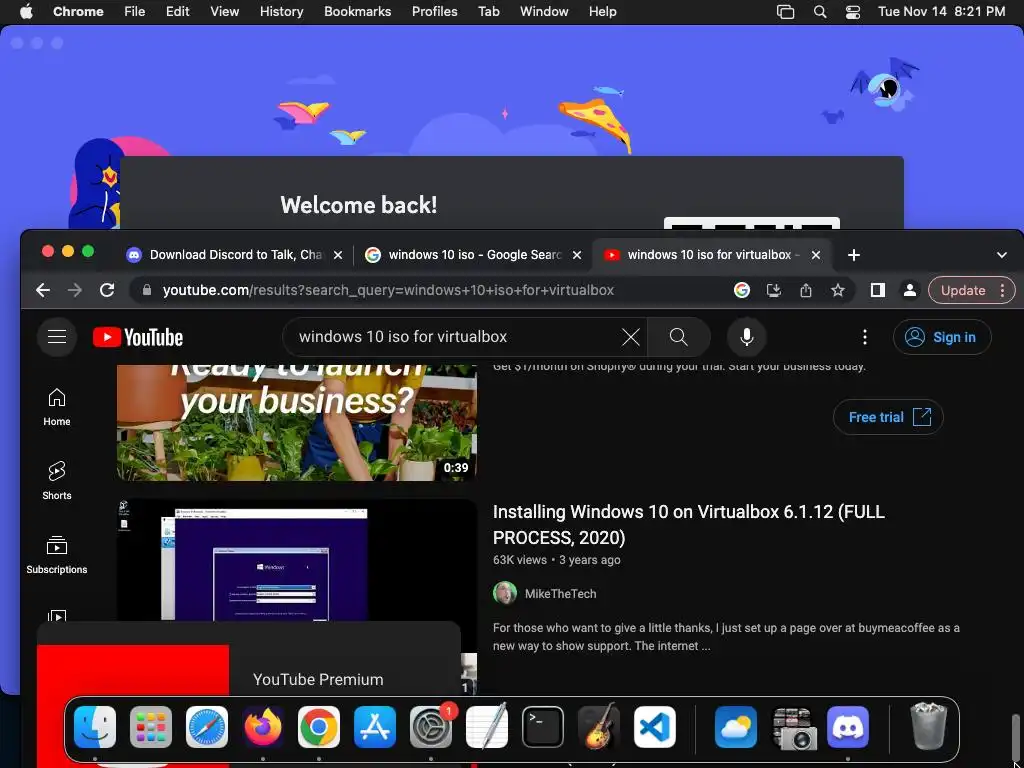Open Chrome three-dot menu next to Update
The height and width of the screenshot is (768, 1024).
click(x=1002, y=290)
